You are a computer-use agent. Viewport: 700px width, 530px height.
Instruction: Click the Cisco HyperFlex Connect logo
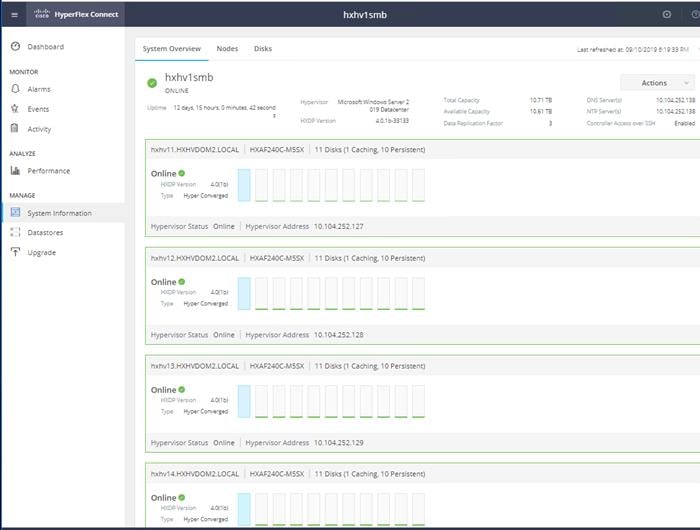[x=76, y=14]
